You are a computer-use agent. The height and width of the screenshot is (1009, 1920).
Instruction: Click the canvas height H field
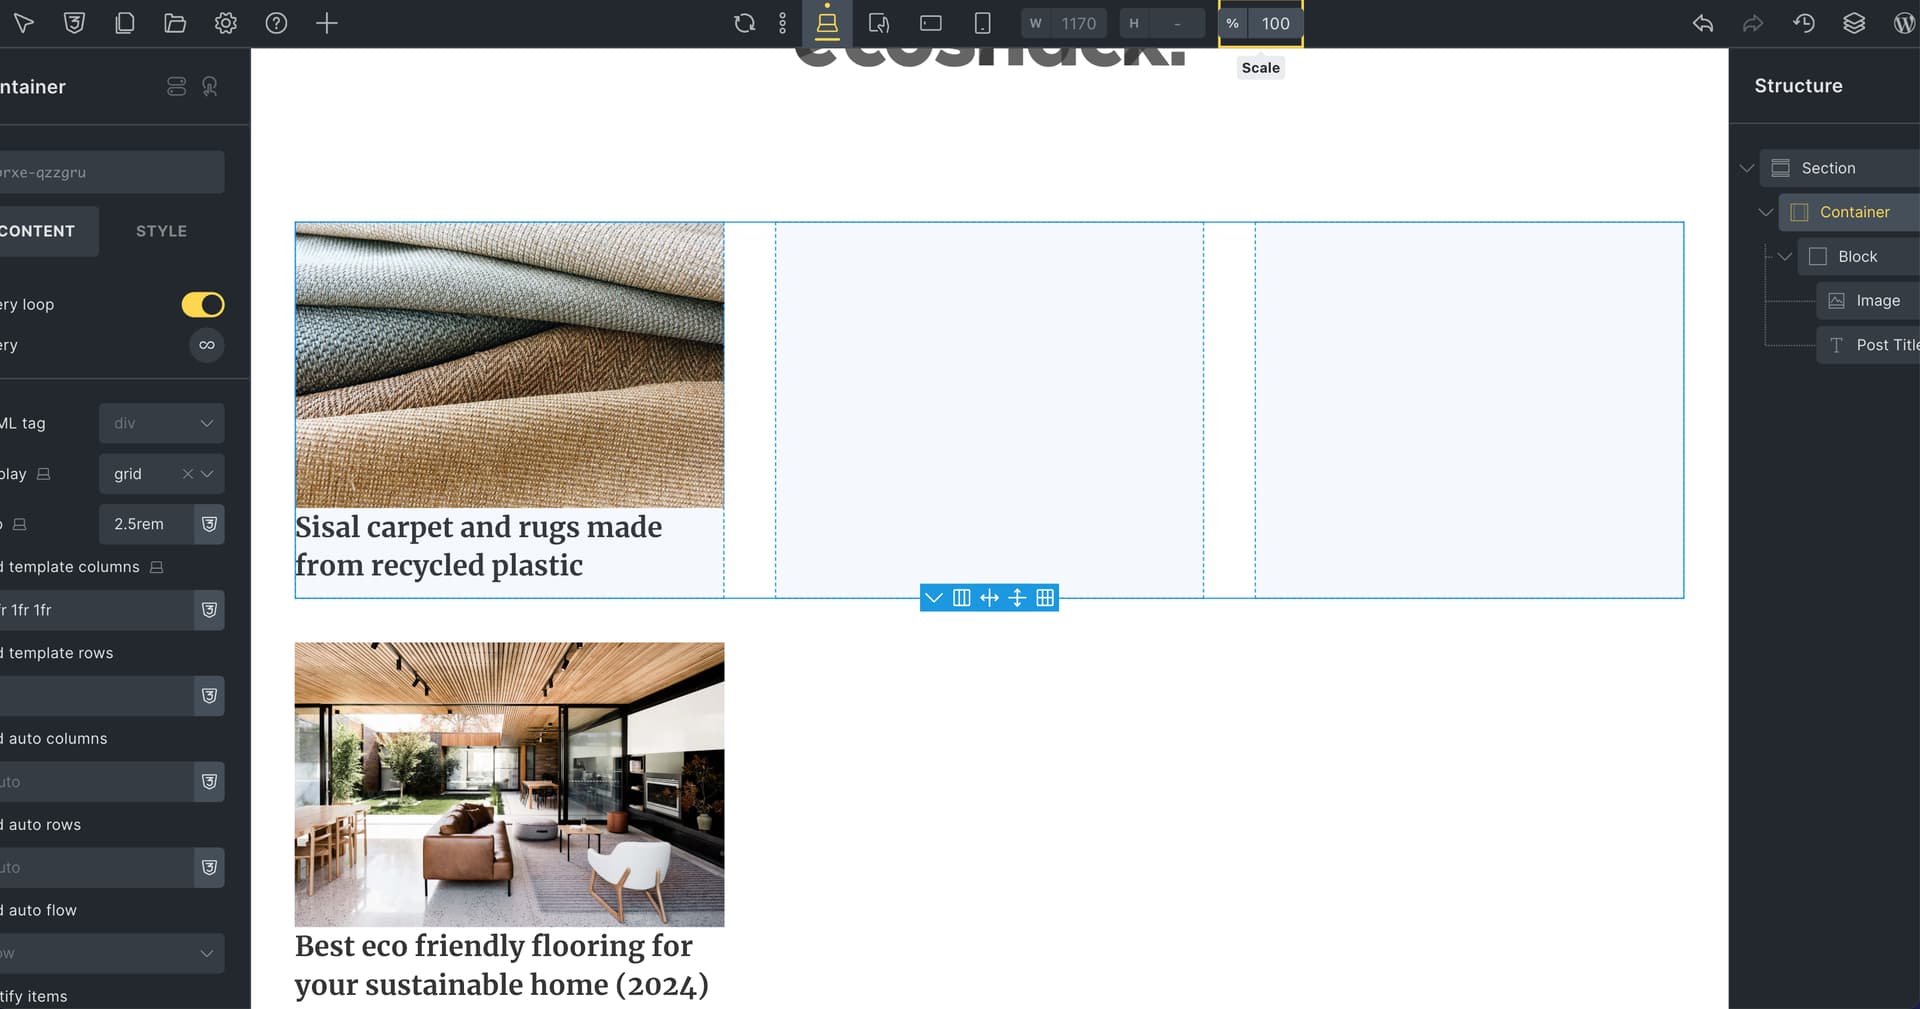click(1176, 23)
